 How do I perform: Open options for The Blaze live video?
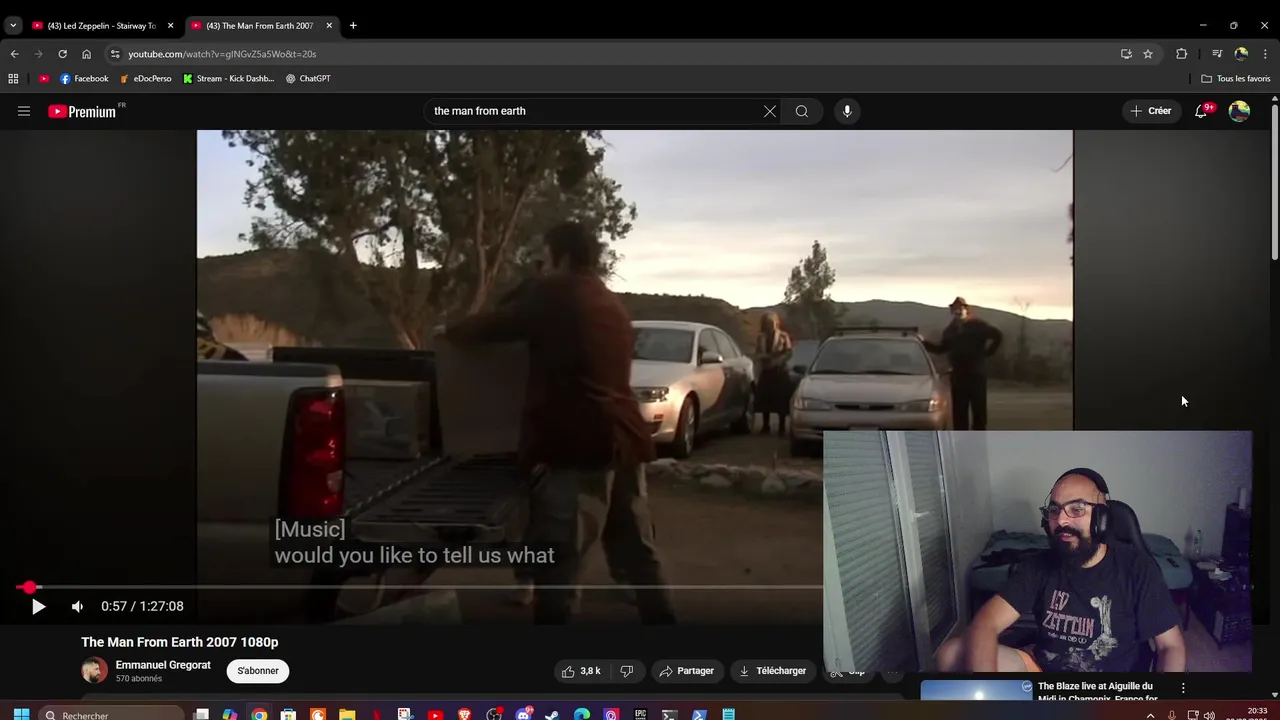(x=1183, y=688)
